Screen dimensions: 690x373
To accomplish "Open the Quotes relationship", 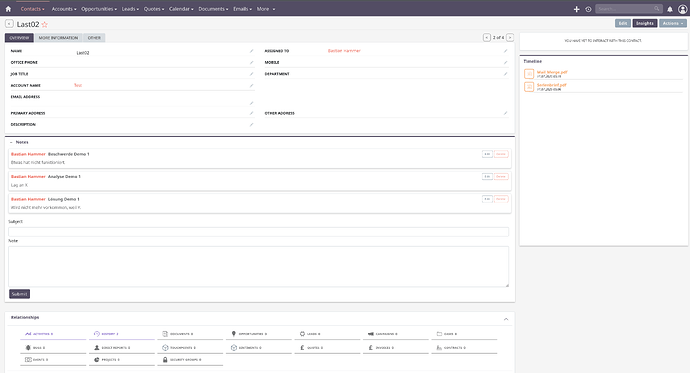I will (327, 348).
